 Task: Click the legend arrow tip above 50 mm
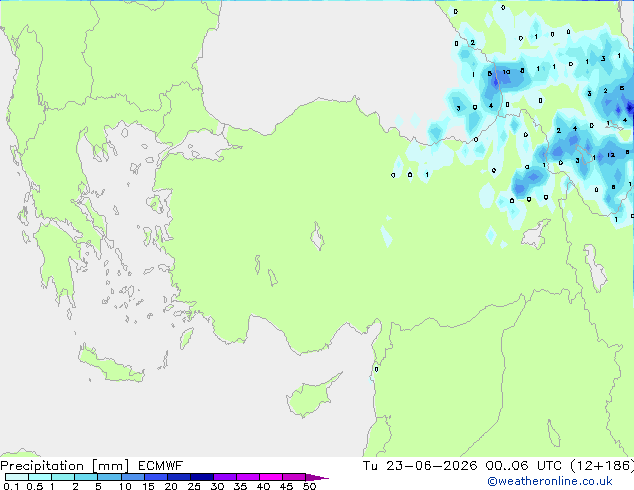pos(317,477)
